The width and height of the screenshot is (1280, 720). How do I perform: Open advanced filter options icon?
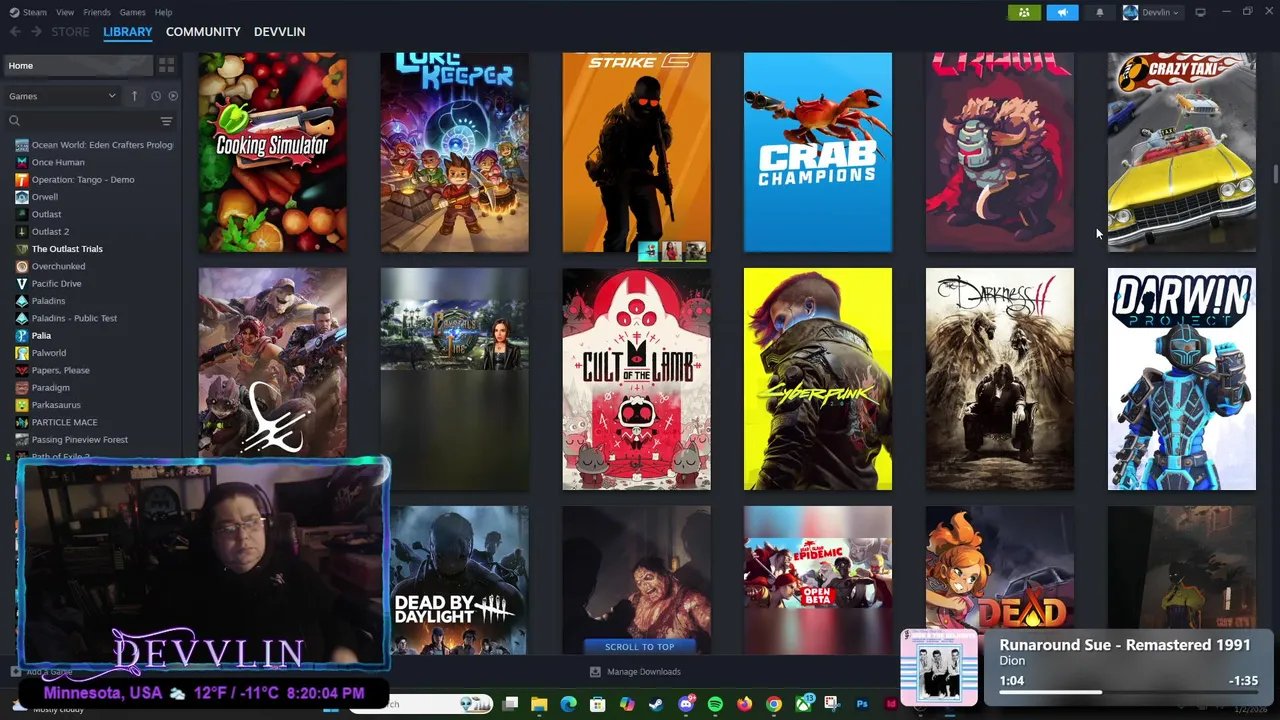(166, 121)
